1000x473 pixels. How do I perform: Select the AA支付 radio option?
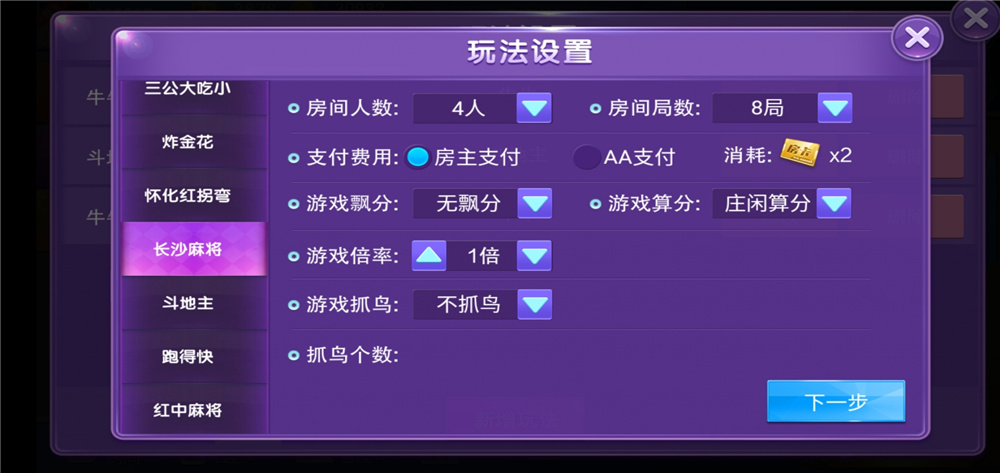(588, 157)
